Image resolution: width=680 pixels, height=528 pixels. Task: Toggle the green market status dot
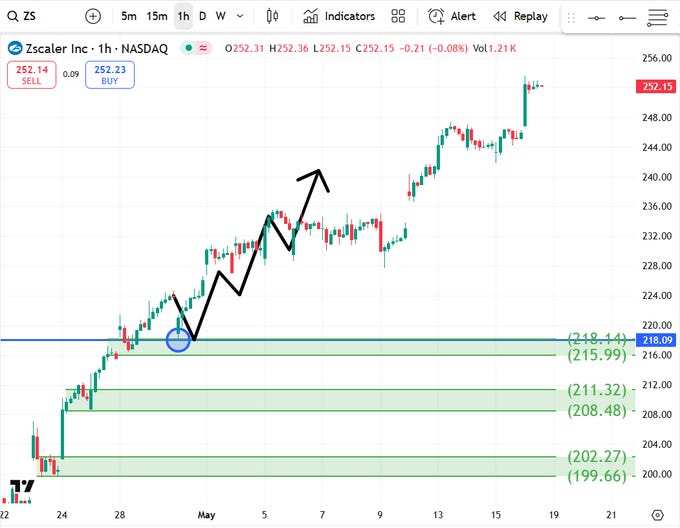pos(188,48)
